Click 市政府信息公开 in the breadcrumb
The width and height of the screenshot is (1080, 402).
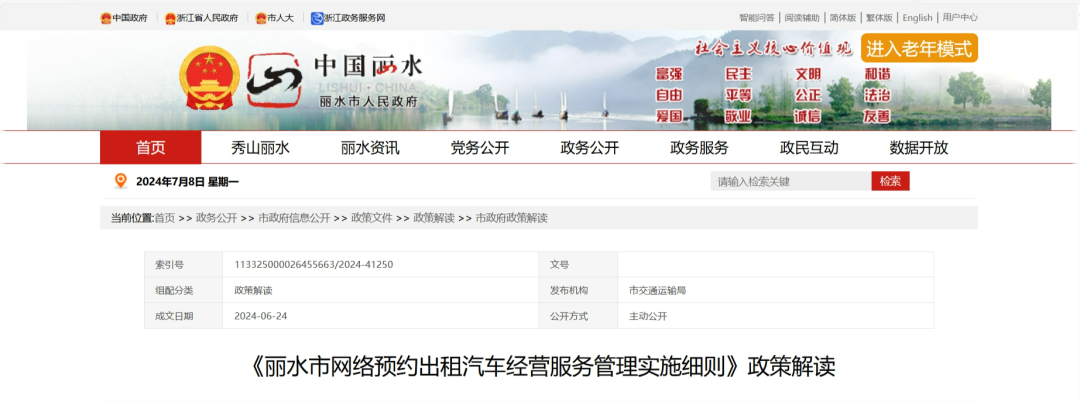294,218
